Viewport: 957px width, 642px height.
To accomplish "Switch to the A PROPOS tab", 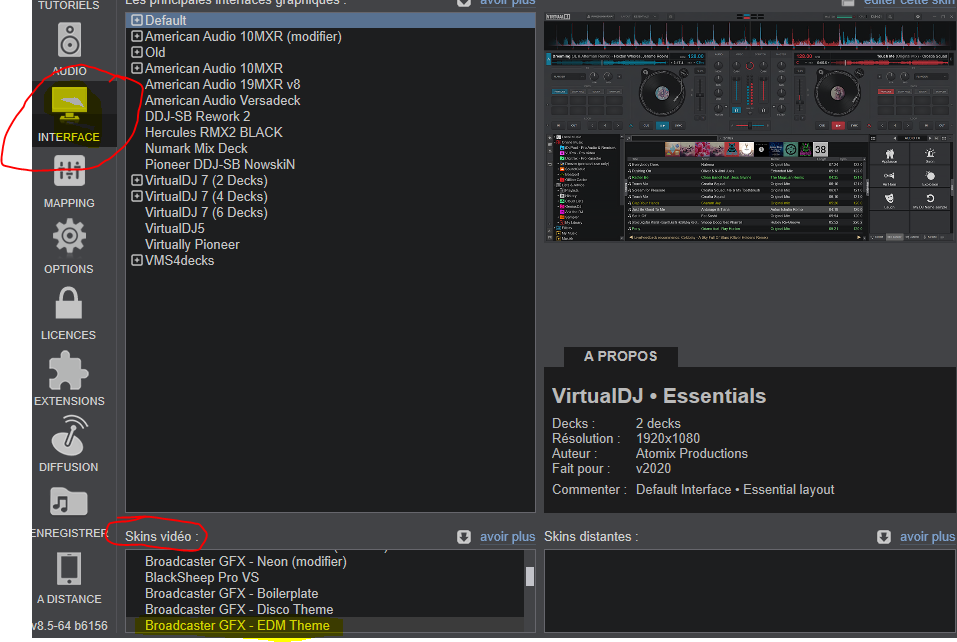I will [x=621, y=356].
